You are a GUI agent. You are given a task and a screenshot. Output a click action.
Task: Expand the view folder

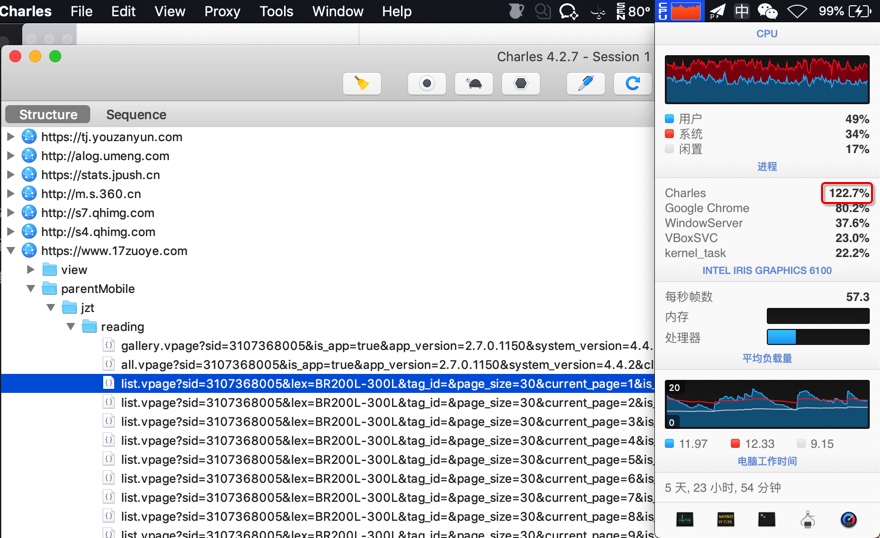31,269
